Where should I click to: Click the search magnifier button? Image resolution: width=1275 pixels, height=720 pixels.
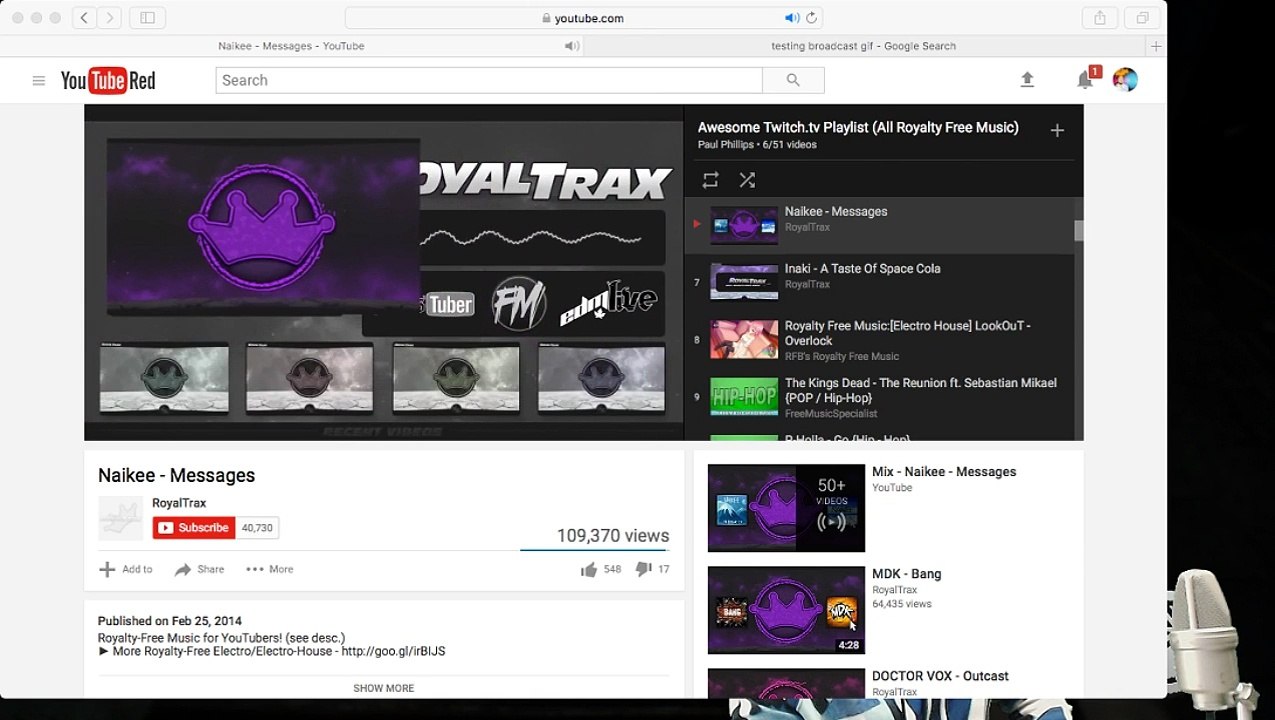coord(793,80)
